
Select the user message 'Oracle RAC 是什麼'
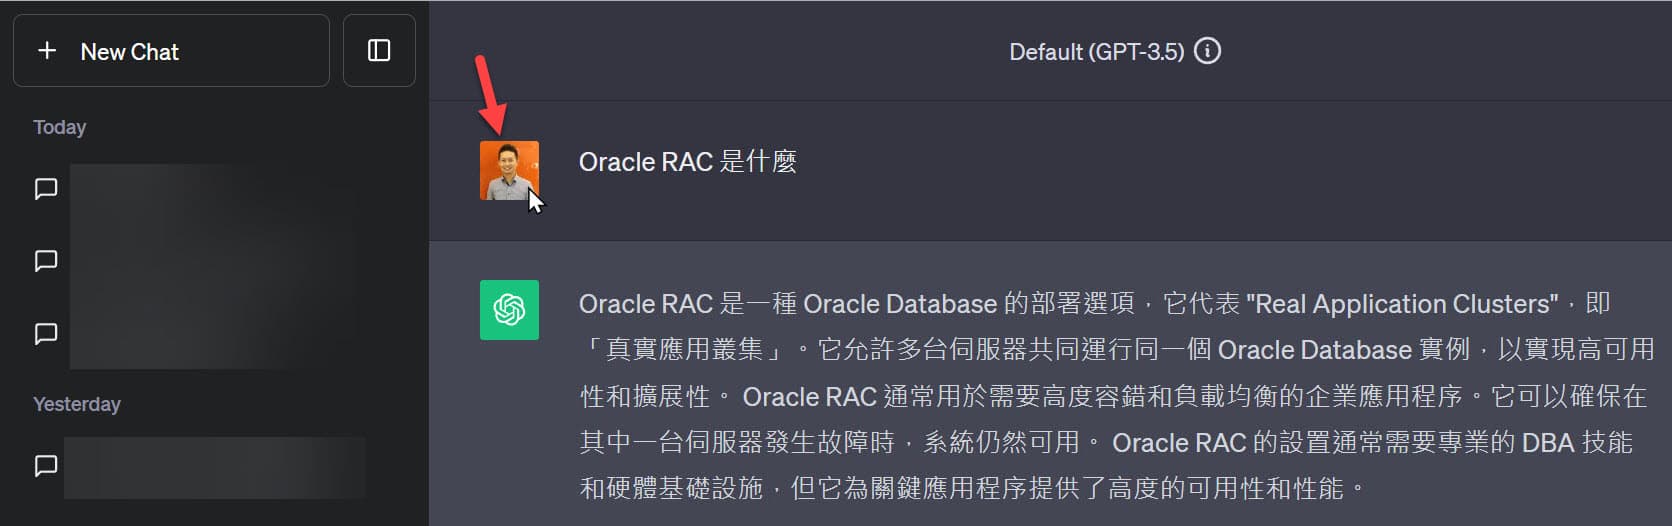pyautogui.click(x=687, y=162)
